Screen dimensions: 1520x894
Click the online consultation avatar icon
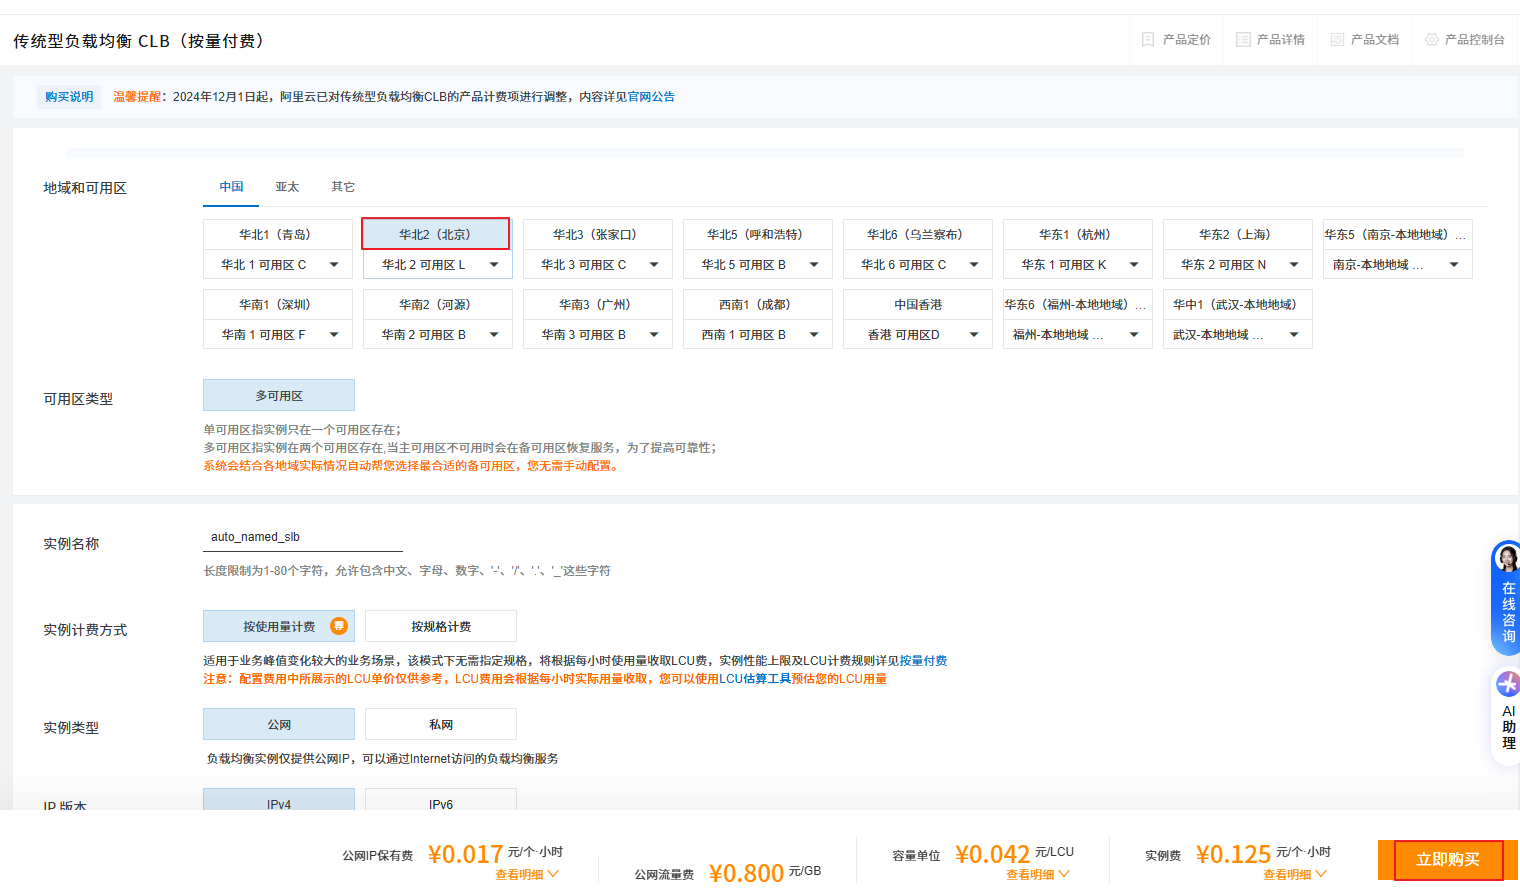point(1507,558)
